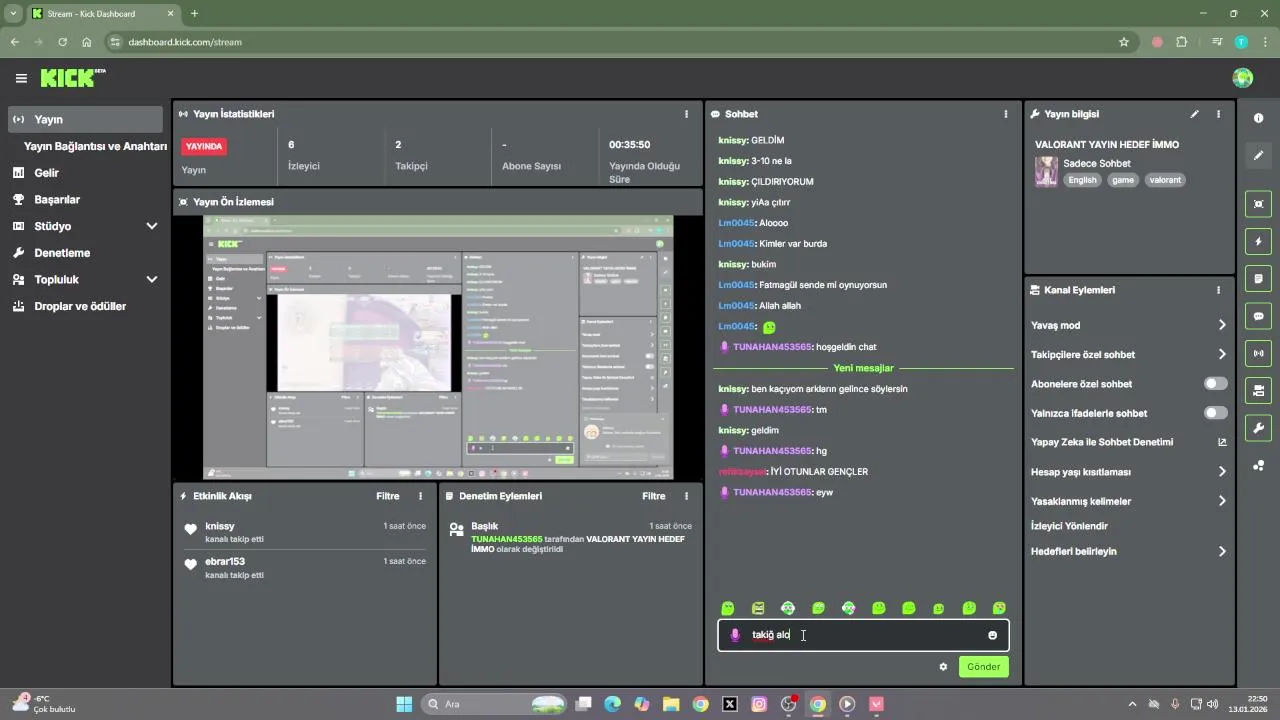This screenshot has width=1280, height=720.
Task: Toggle stream info wrench icon in right sidebar
Action: [1258, 428]
